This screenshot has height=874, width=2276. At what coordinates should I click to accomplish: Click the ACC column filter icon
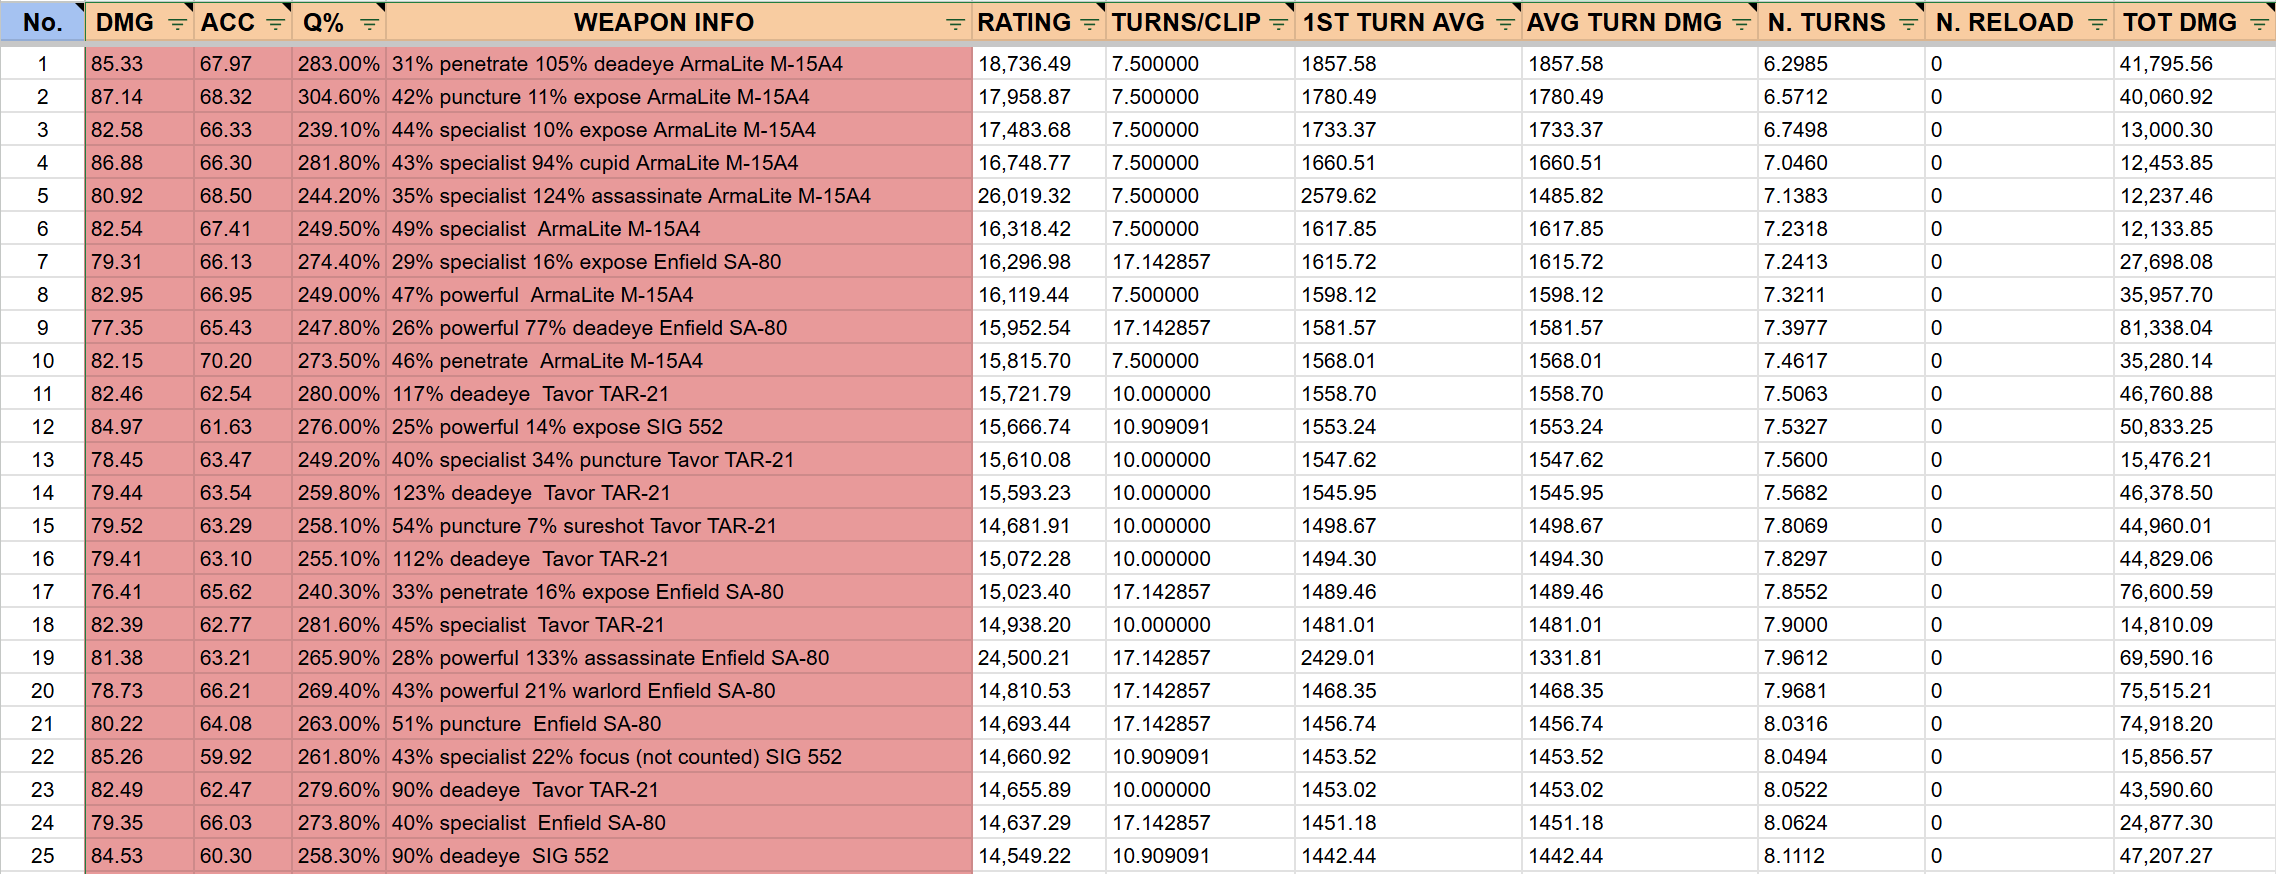(x=276, y=24)
